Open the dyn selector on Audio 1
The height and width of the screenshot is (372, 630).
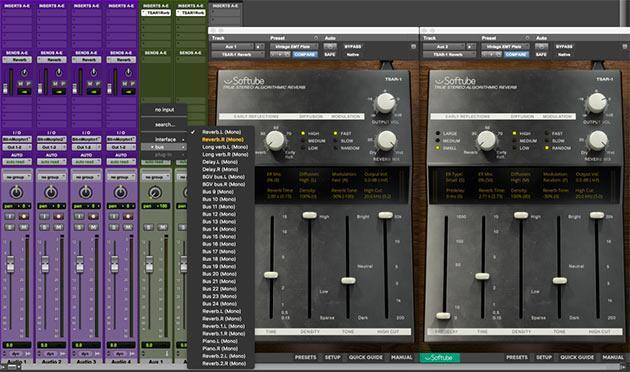pyautogui.click(x=17, y=354)
